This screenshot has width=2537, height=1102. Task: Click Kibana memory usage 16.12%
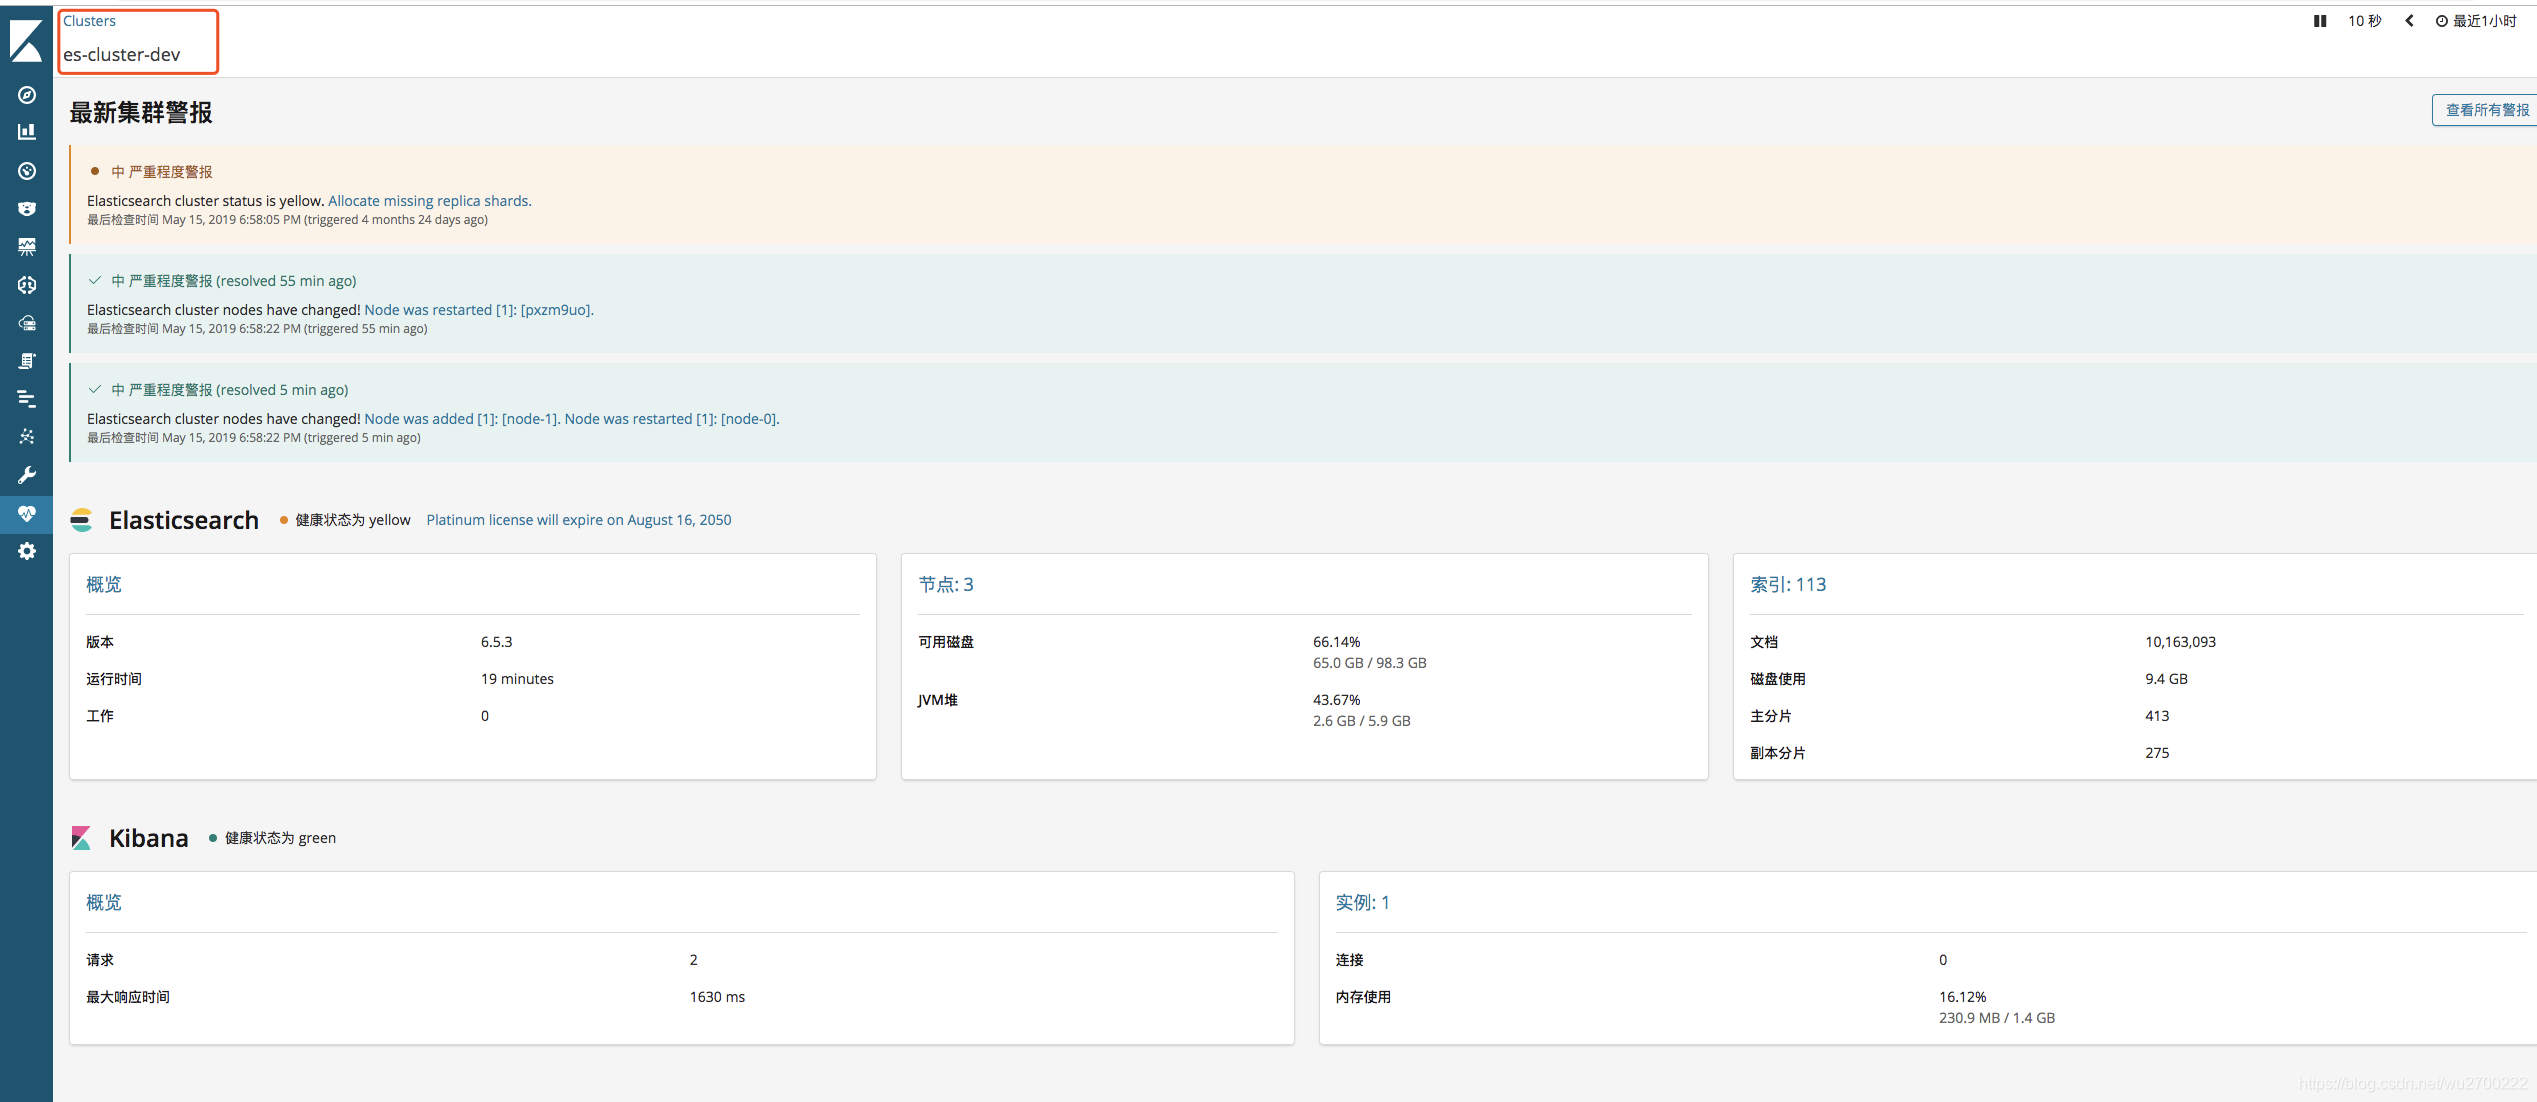(1963, 997)
